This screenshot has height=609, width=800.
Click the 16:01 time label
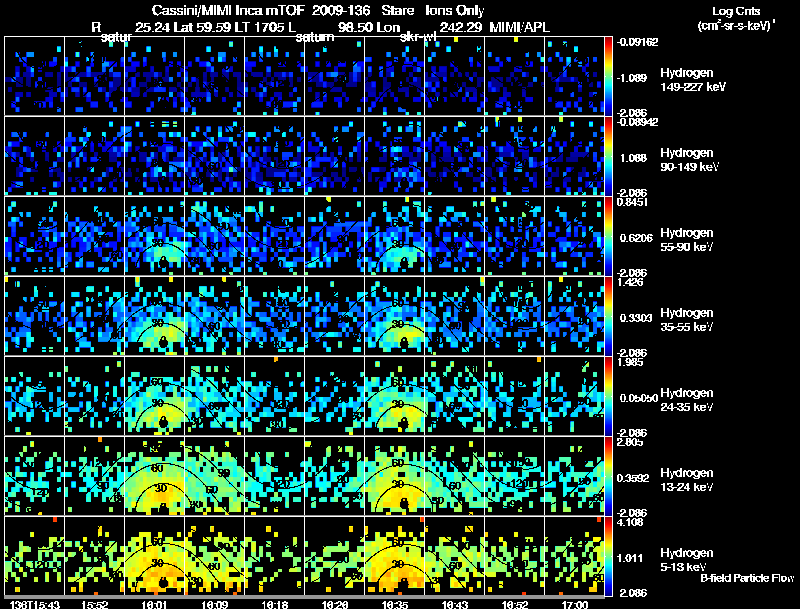point(154,605)
